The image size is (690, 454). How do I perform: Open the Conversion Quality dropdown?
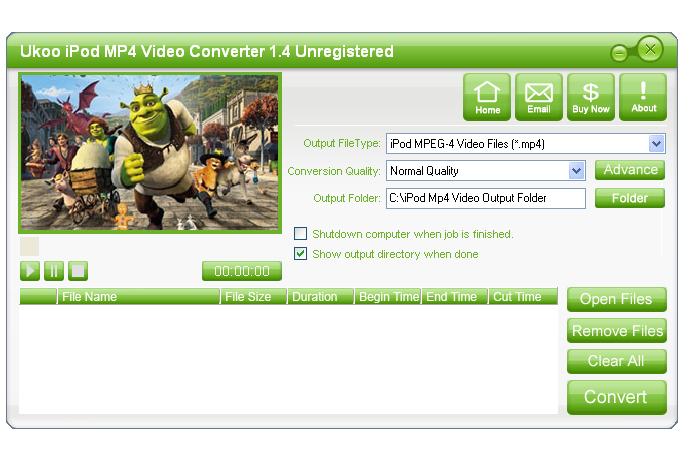(x=576, y=171)
